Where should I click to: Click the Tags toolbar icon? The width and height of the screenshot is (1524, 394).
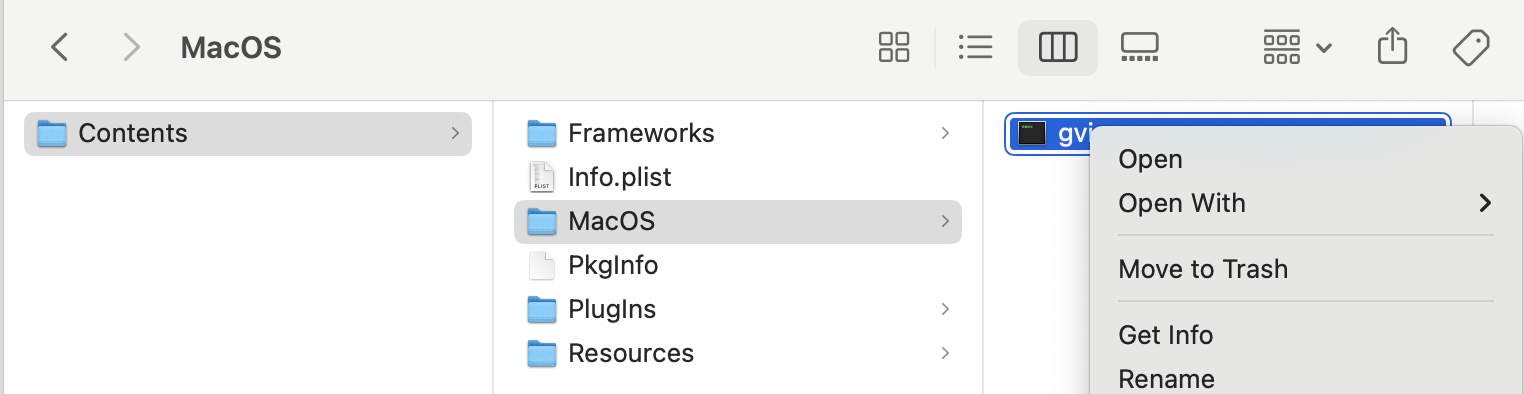coord(1471,47)
